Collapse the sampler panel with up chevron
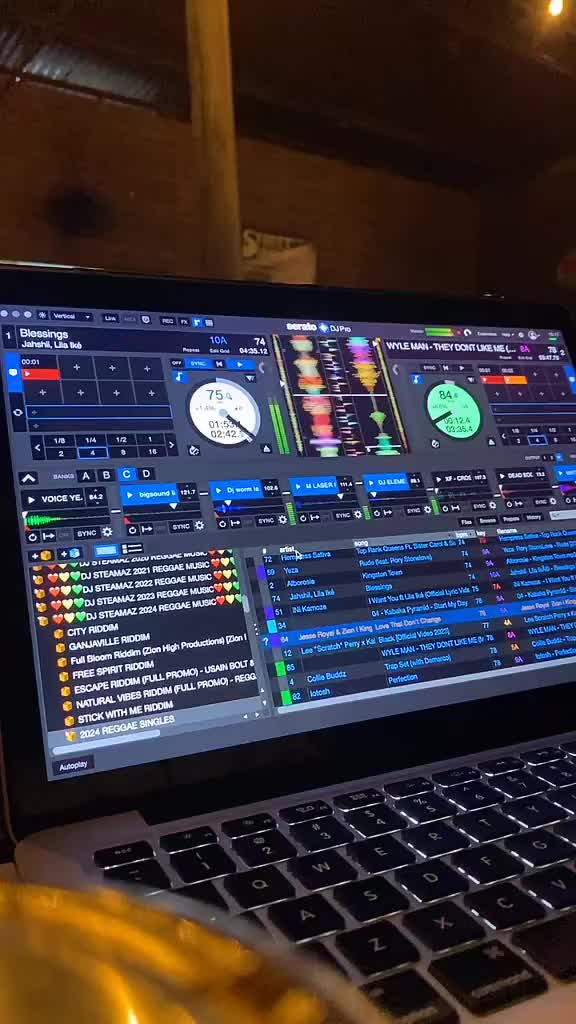This screenshot has width=576, height=1024. click(x=28, y=479)
